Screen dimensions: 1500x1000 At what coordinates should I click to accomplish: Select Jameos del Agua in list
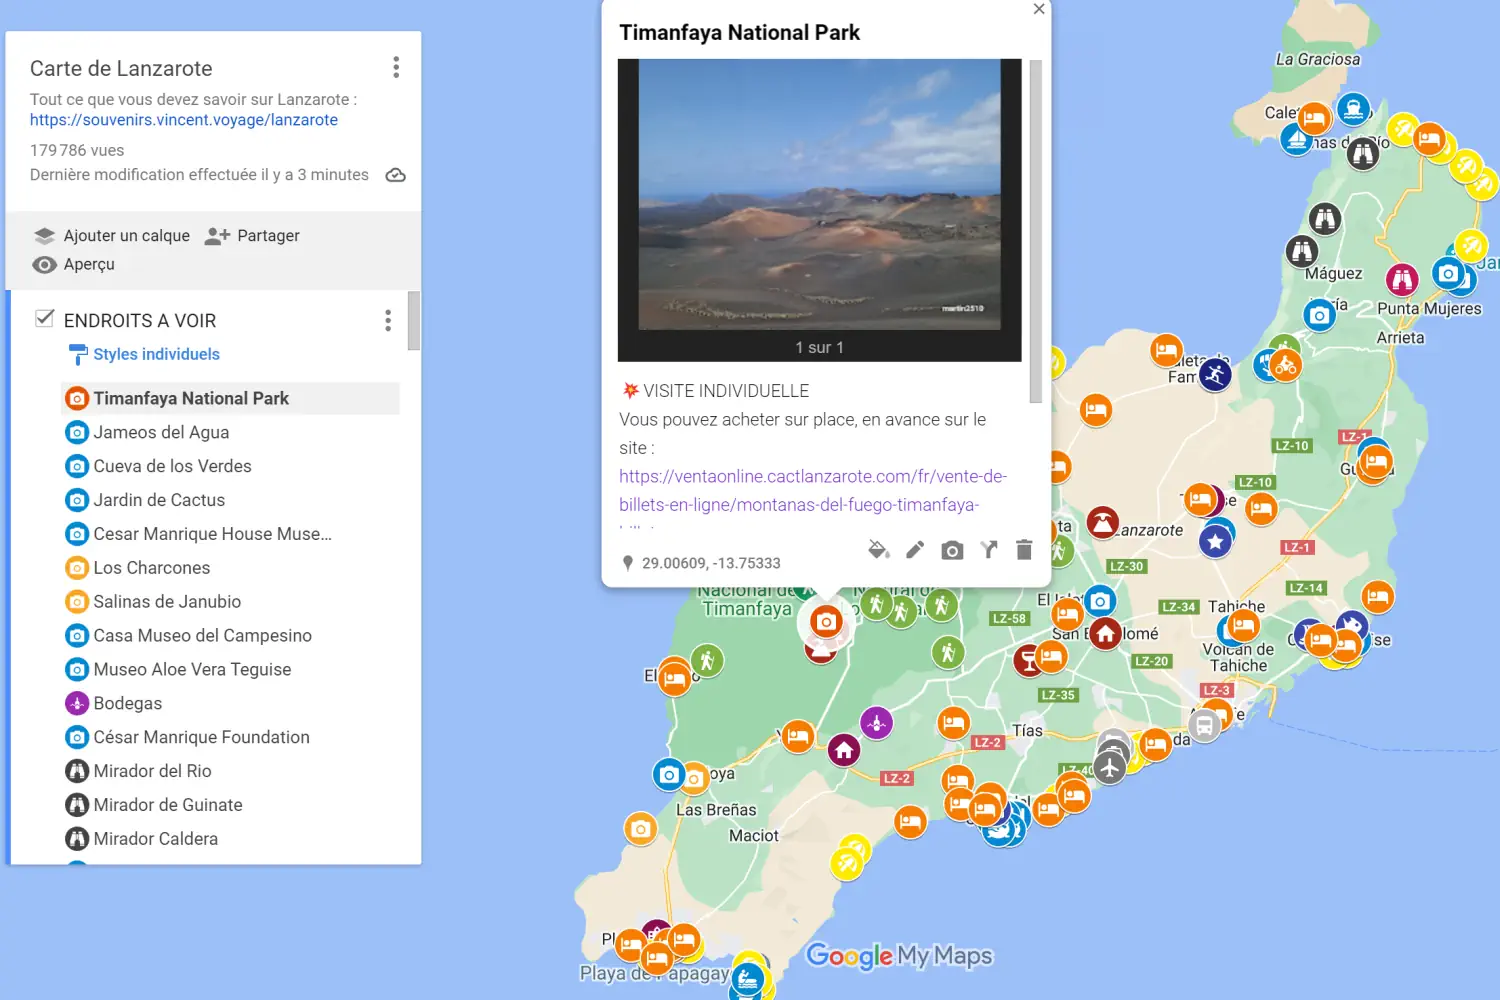point(161,432)
